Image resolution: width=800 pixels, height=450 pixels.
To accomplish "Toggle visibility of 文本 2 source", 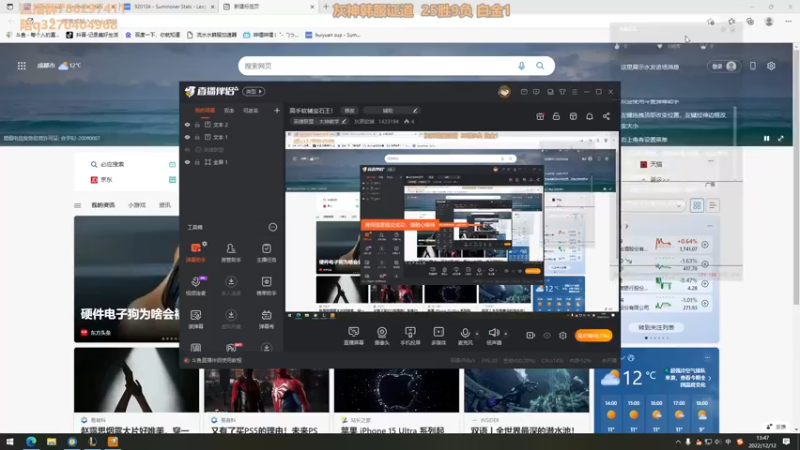I will [x=187, y=124].
